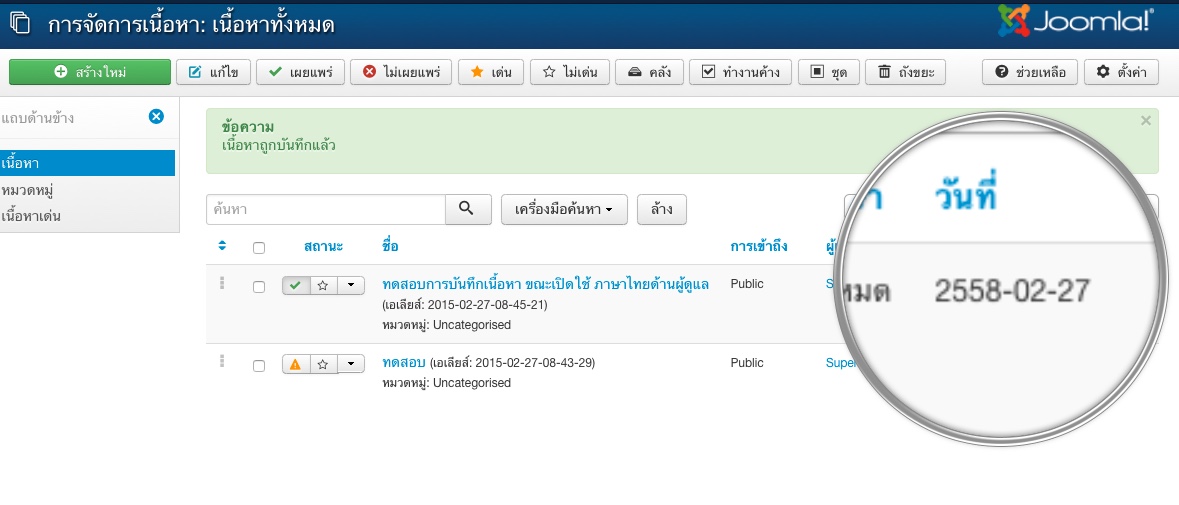
Task: Sort by การเข้าถึง (Access) column header
Action: (x=759, y=246)
